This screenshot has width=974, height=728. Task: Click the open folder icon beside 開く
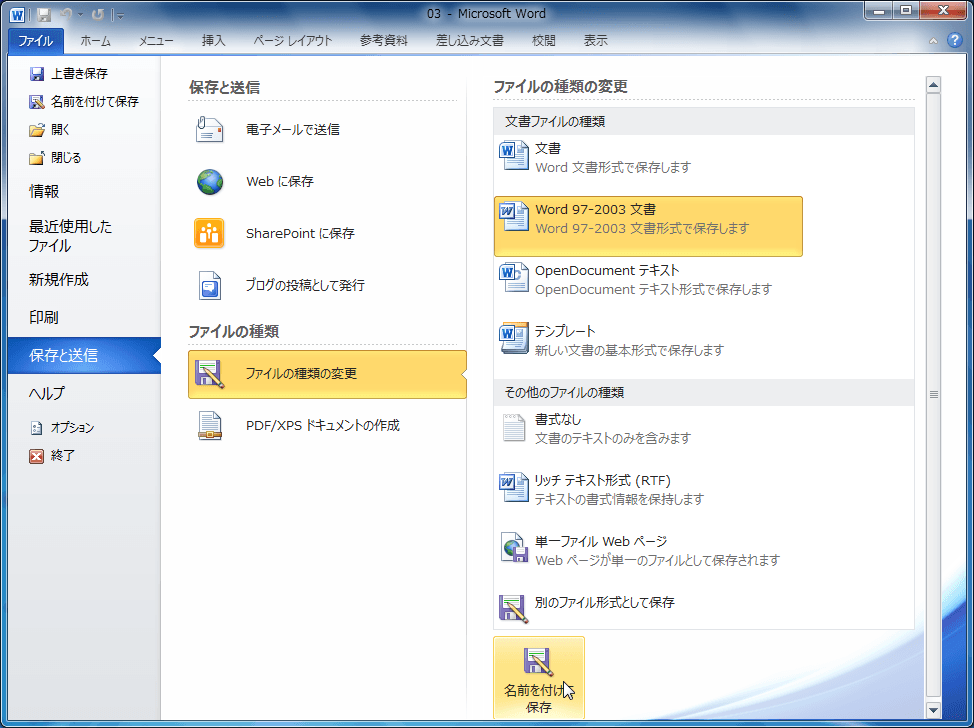(x=37, y=130)
